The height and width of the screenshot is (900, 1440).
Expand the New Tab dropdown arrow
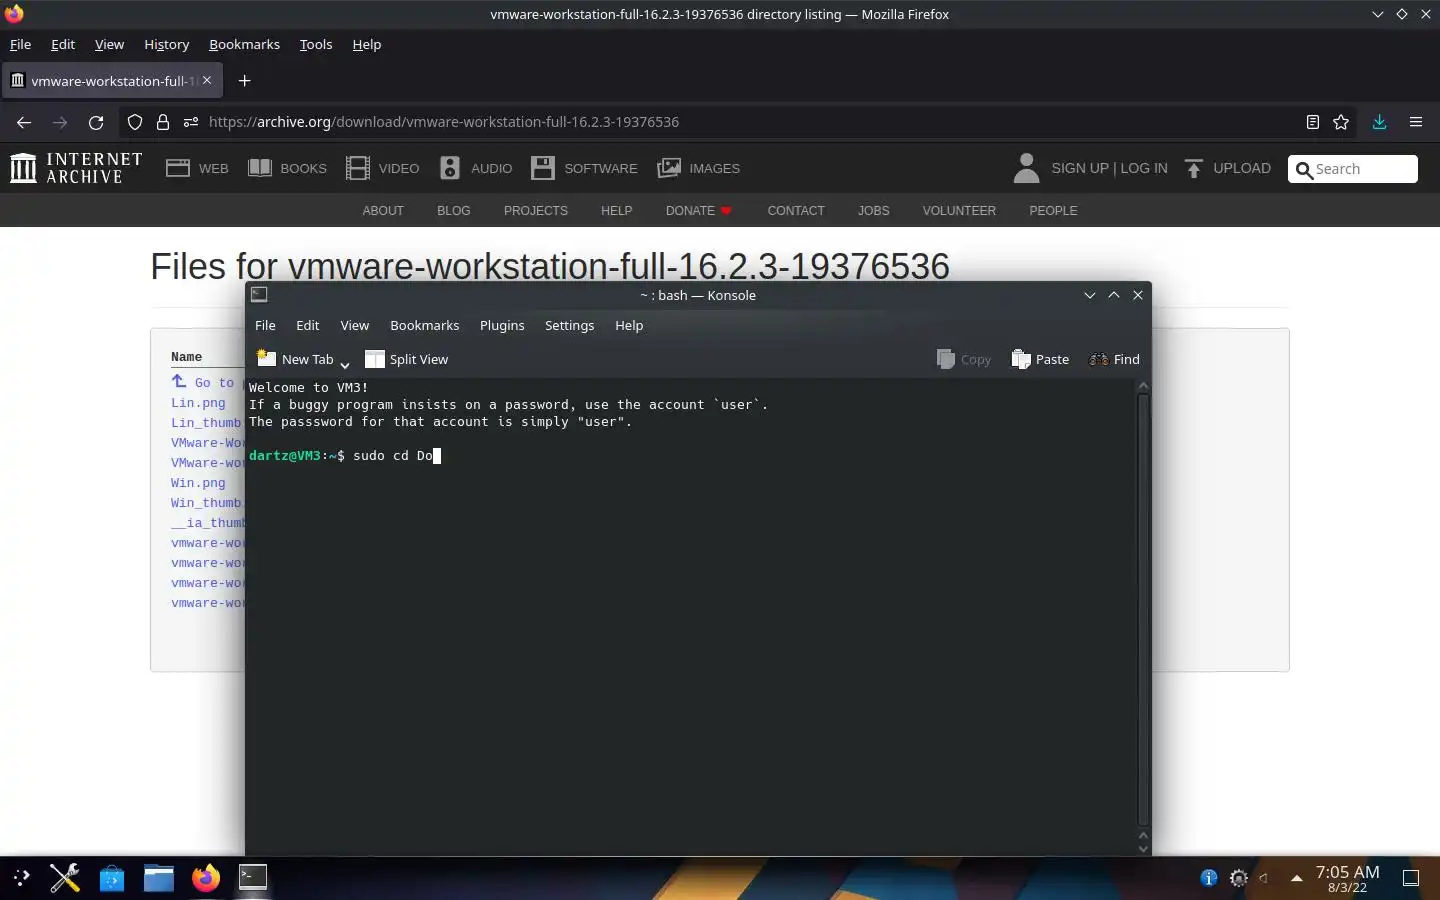345,364
